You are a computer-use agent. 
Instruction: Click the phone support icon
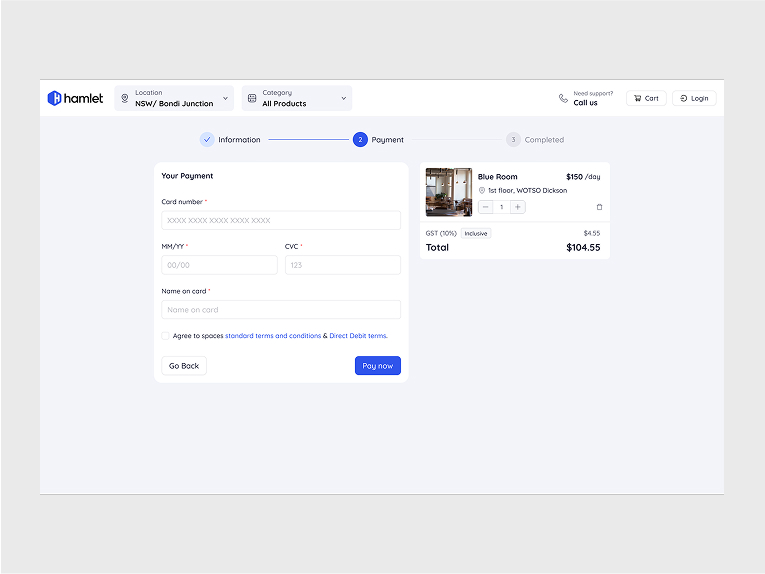pyautogui.click(x=563, y=98)
